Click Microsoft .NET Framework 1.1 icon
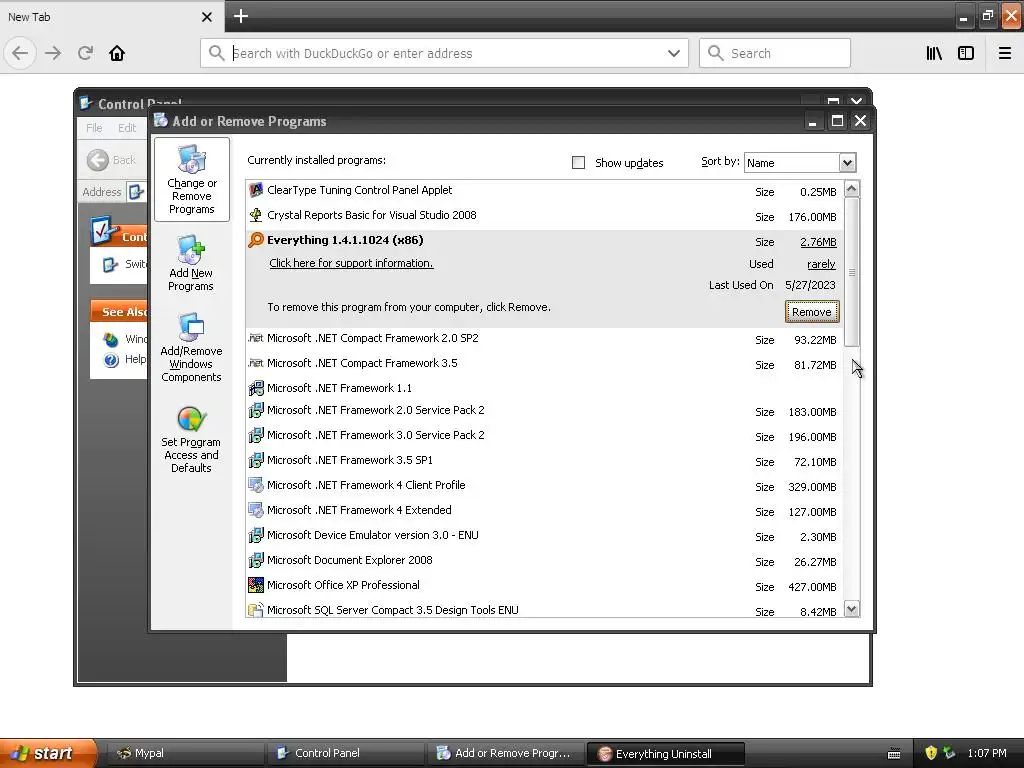 [x=256, y=388]
